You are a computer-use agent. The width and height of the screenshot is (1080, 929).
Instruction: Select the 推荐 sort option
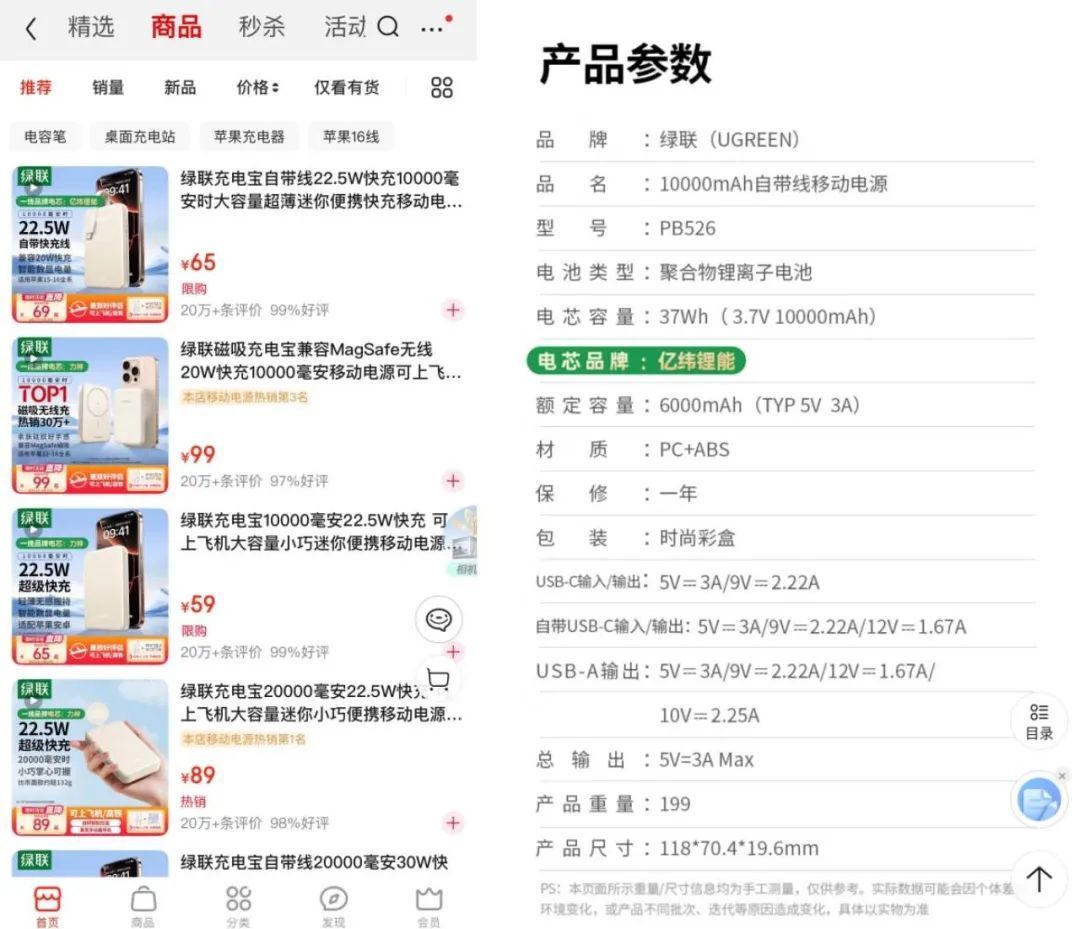[36, 88]
